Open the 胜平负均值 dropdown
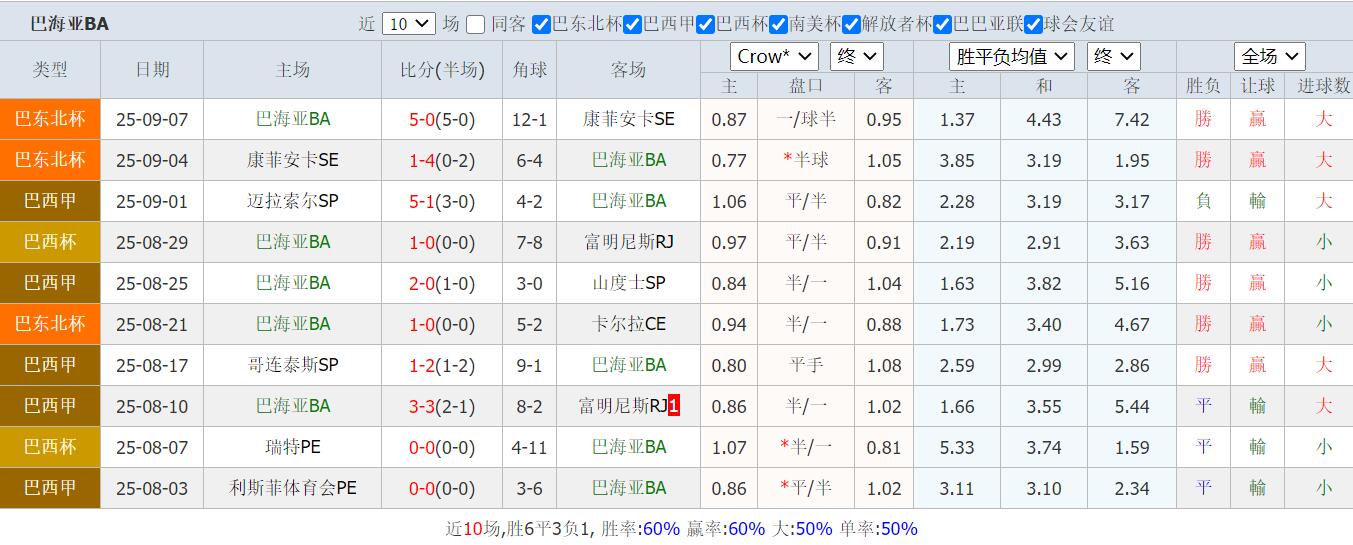This screenshot has height=545, width=1353. point(1010,57)
